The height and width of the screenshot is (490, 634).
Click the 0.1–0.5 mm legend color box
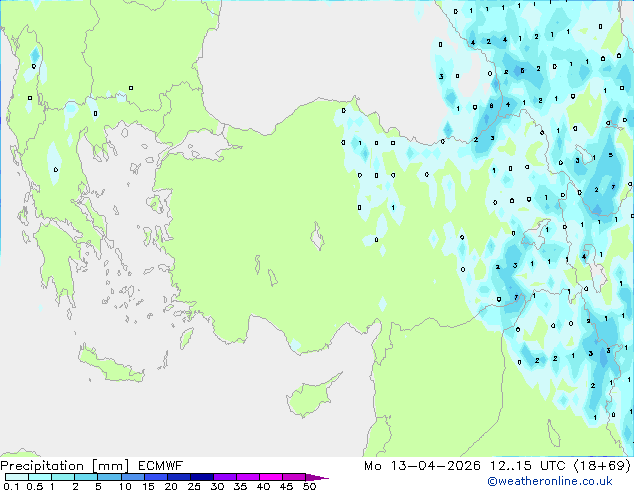(17, 477)
